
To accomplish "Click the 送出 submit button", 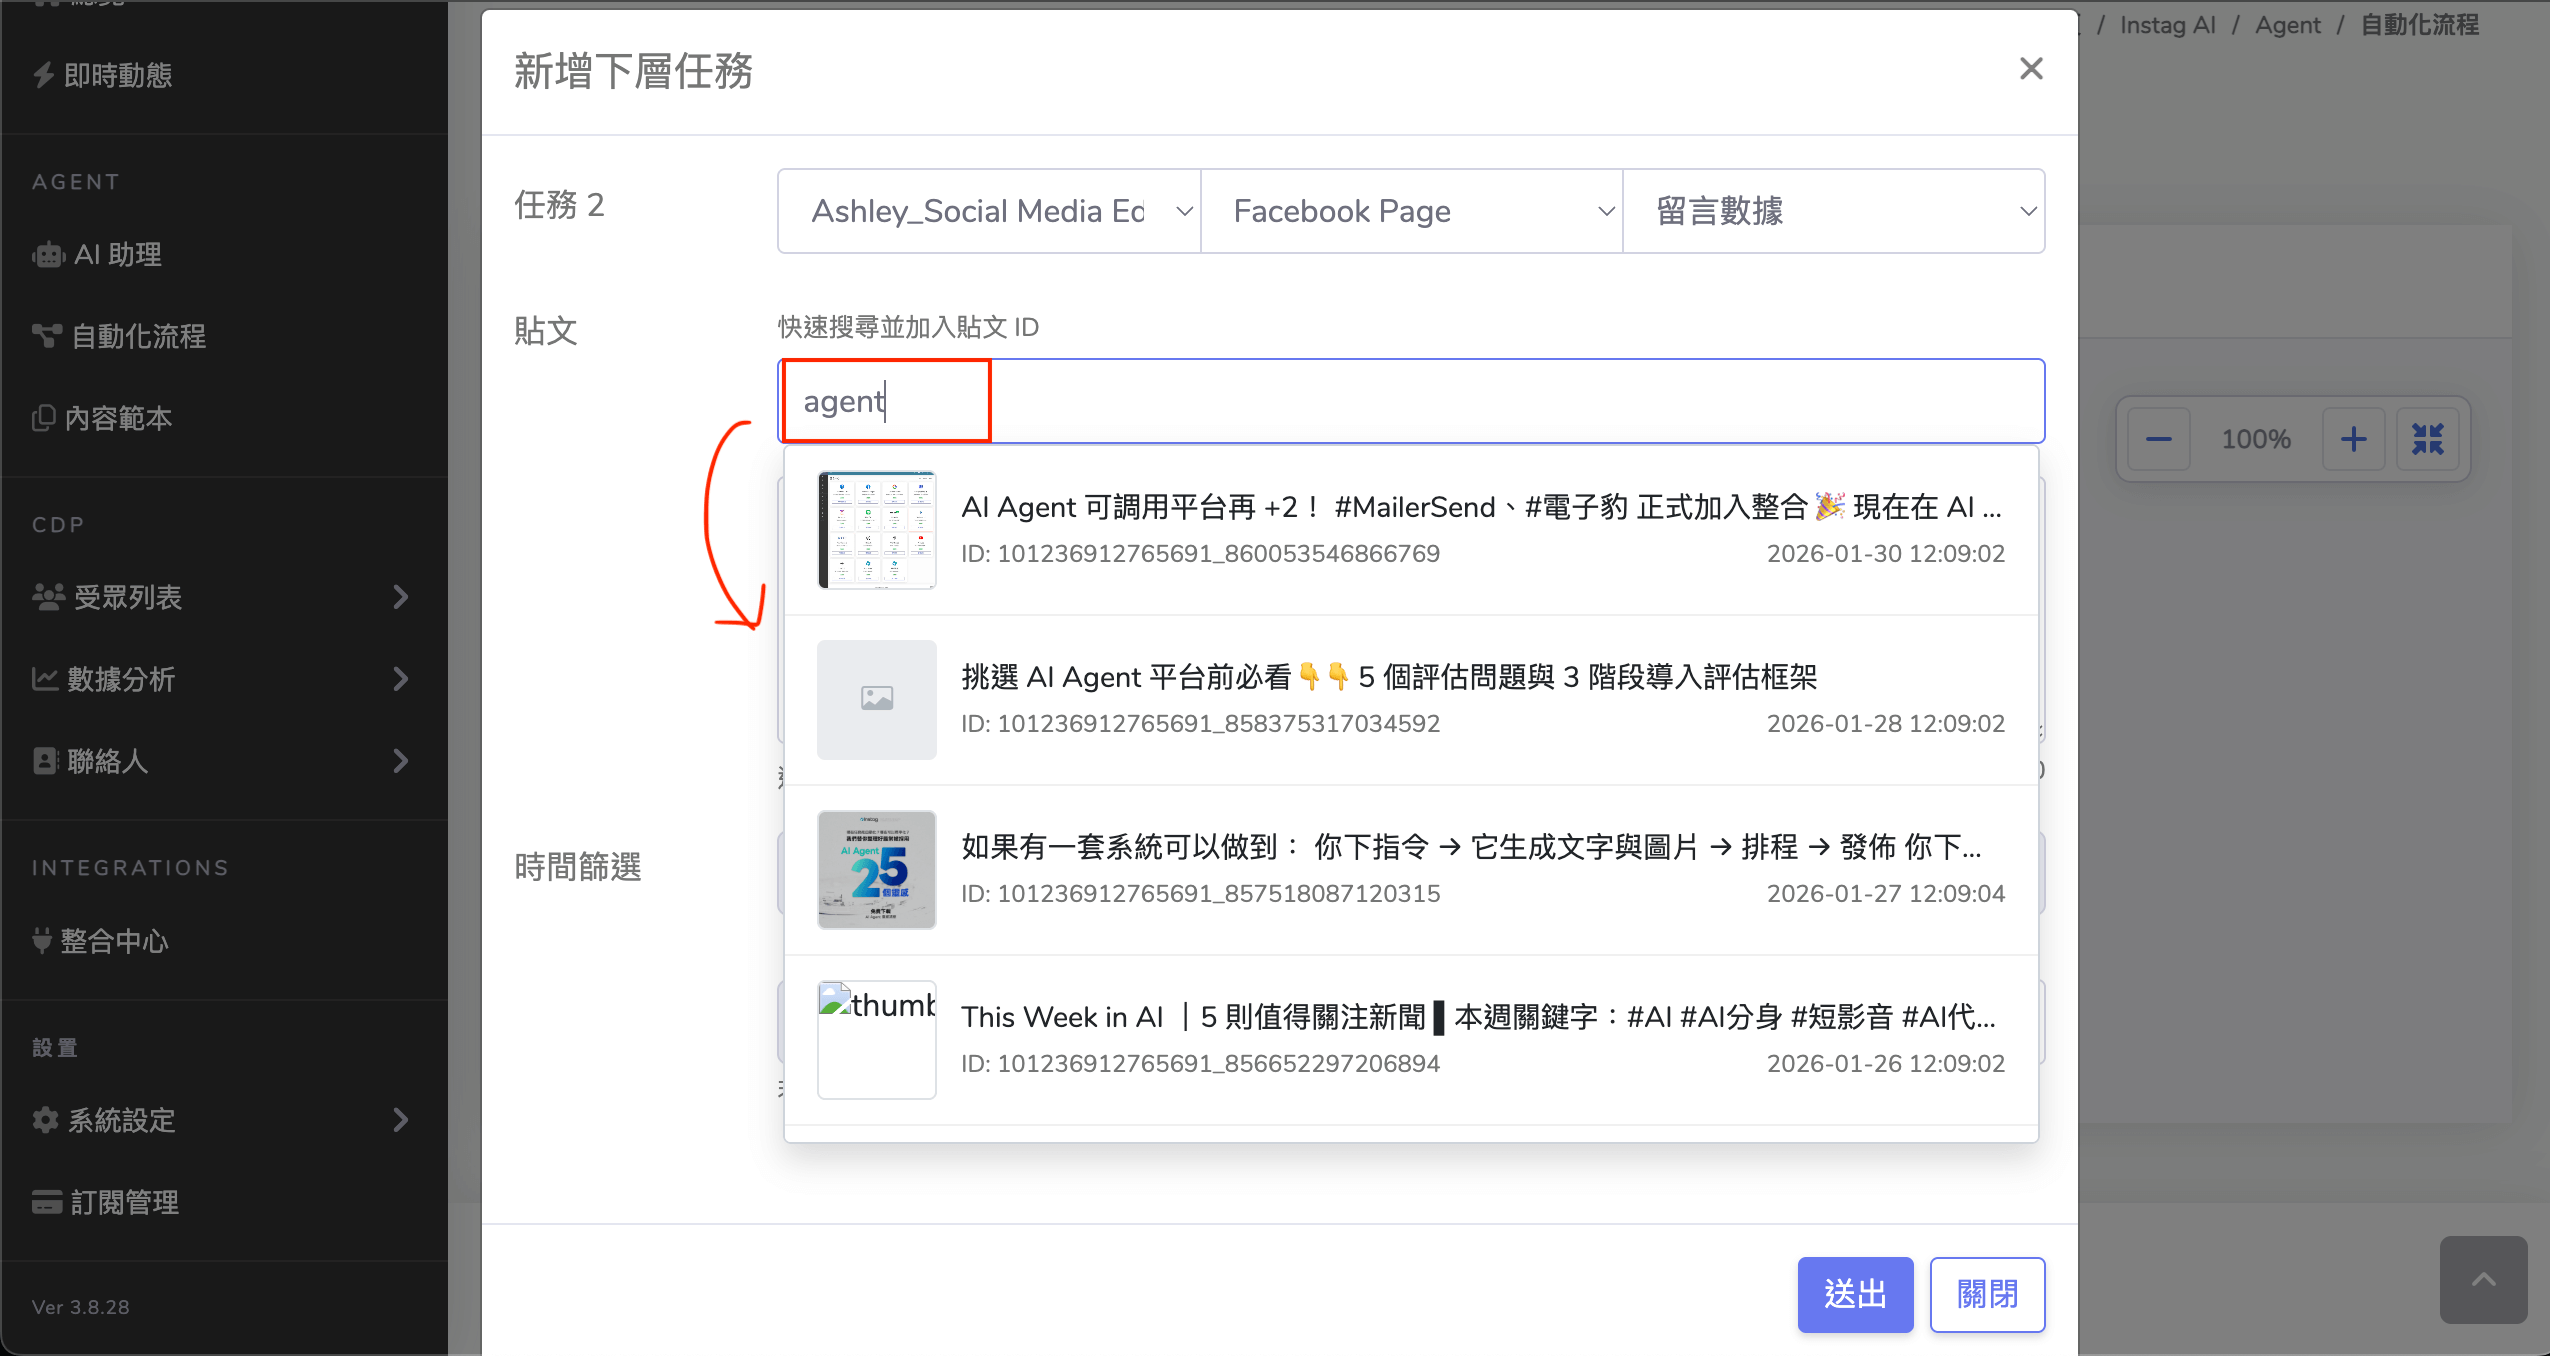I will 1854,1294.
